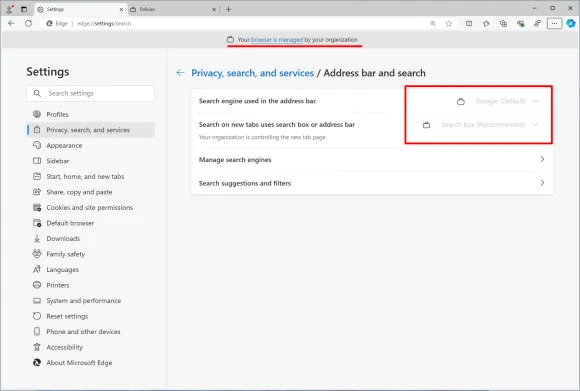Screen dimensions: 580x391
Task: Open Start, home, and new tabs
Action: tap(90, 176)
